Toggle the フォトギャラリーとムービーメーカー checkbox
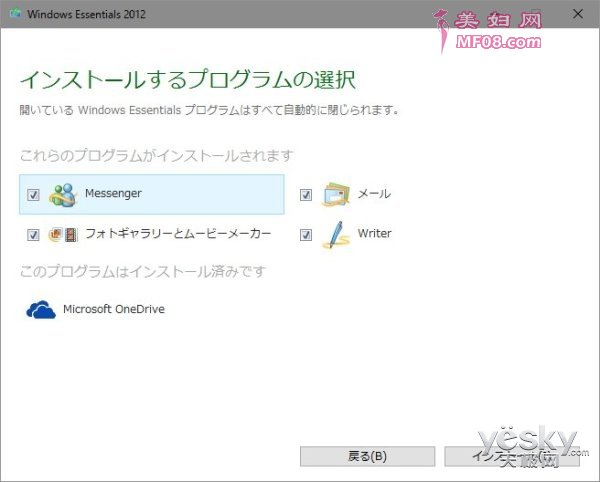The height and width of the screenshot is (482, 600). click(33, 234)
